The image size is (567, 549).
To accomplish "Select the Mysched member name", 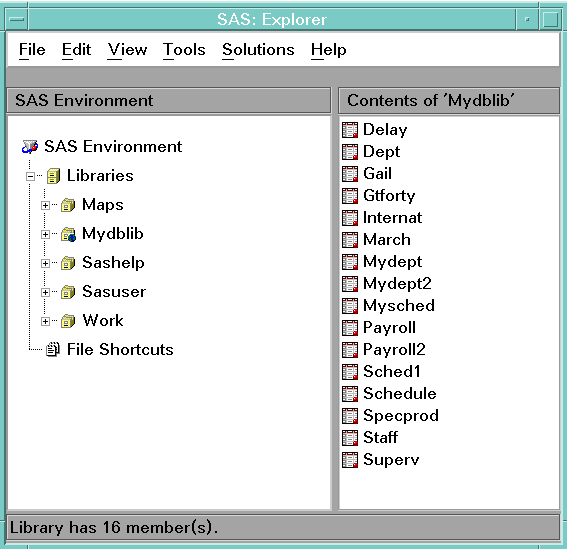I will click(399, 306).
